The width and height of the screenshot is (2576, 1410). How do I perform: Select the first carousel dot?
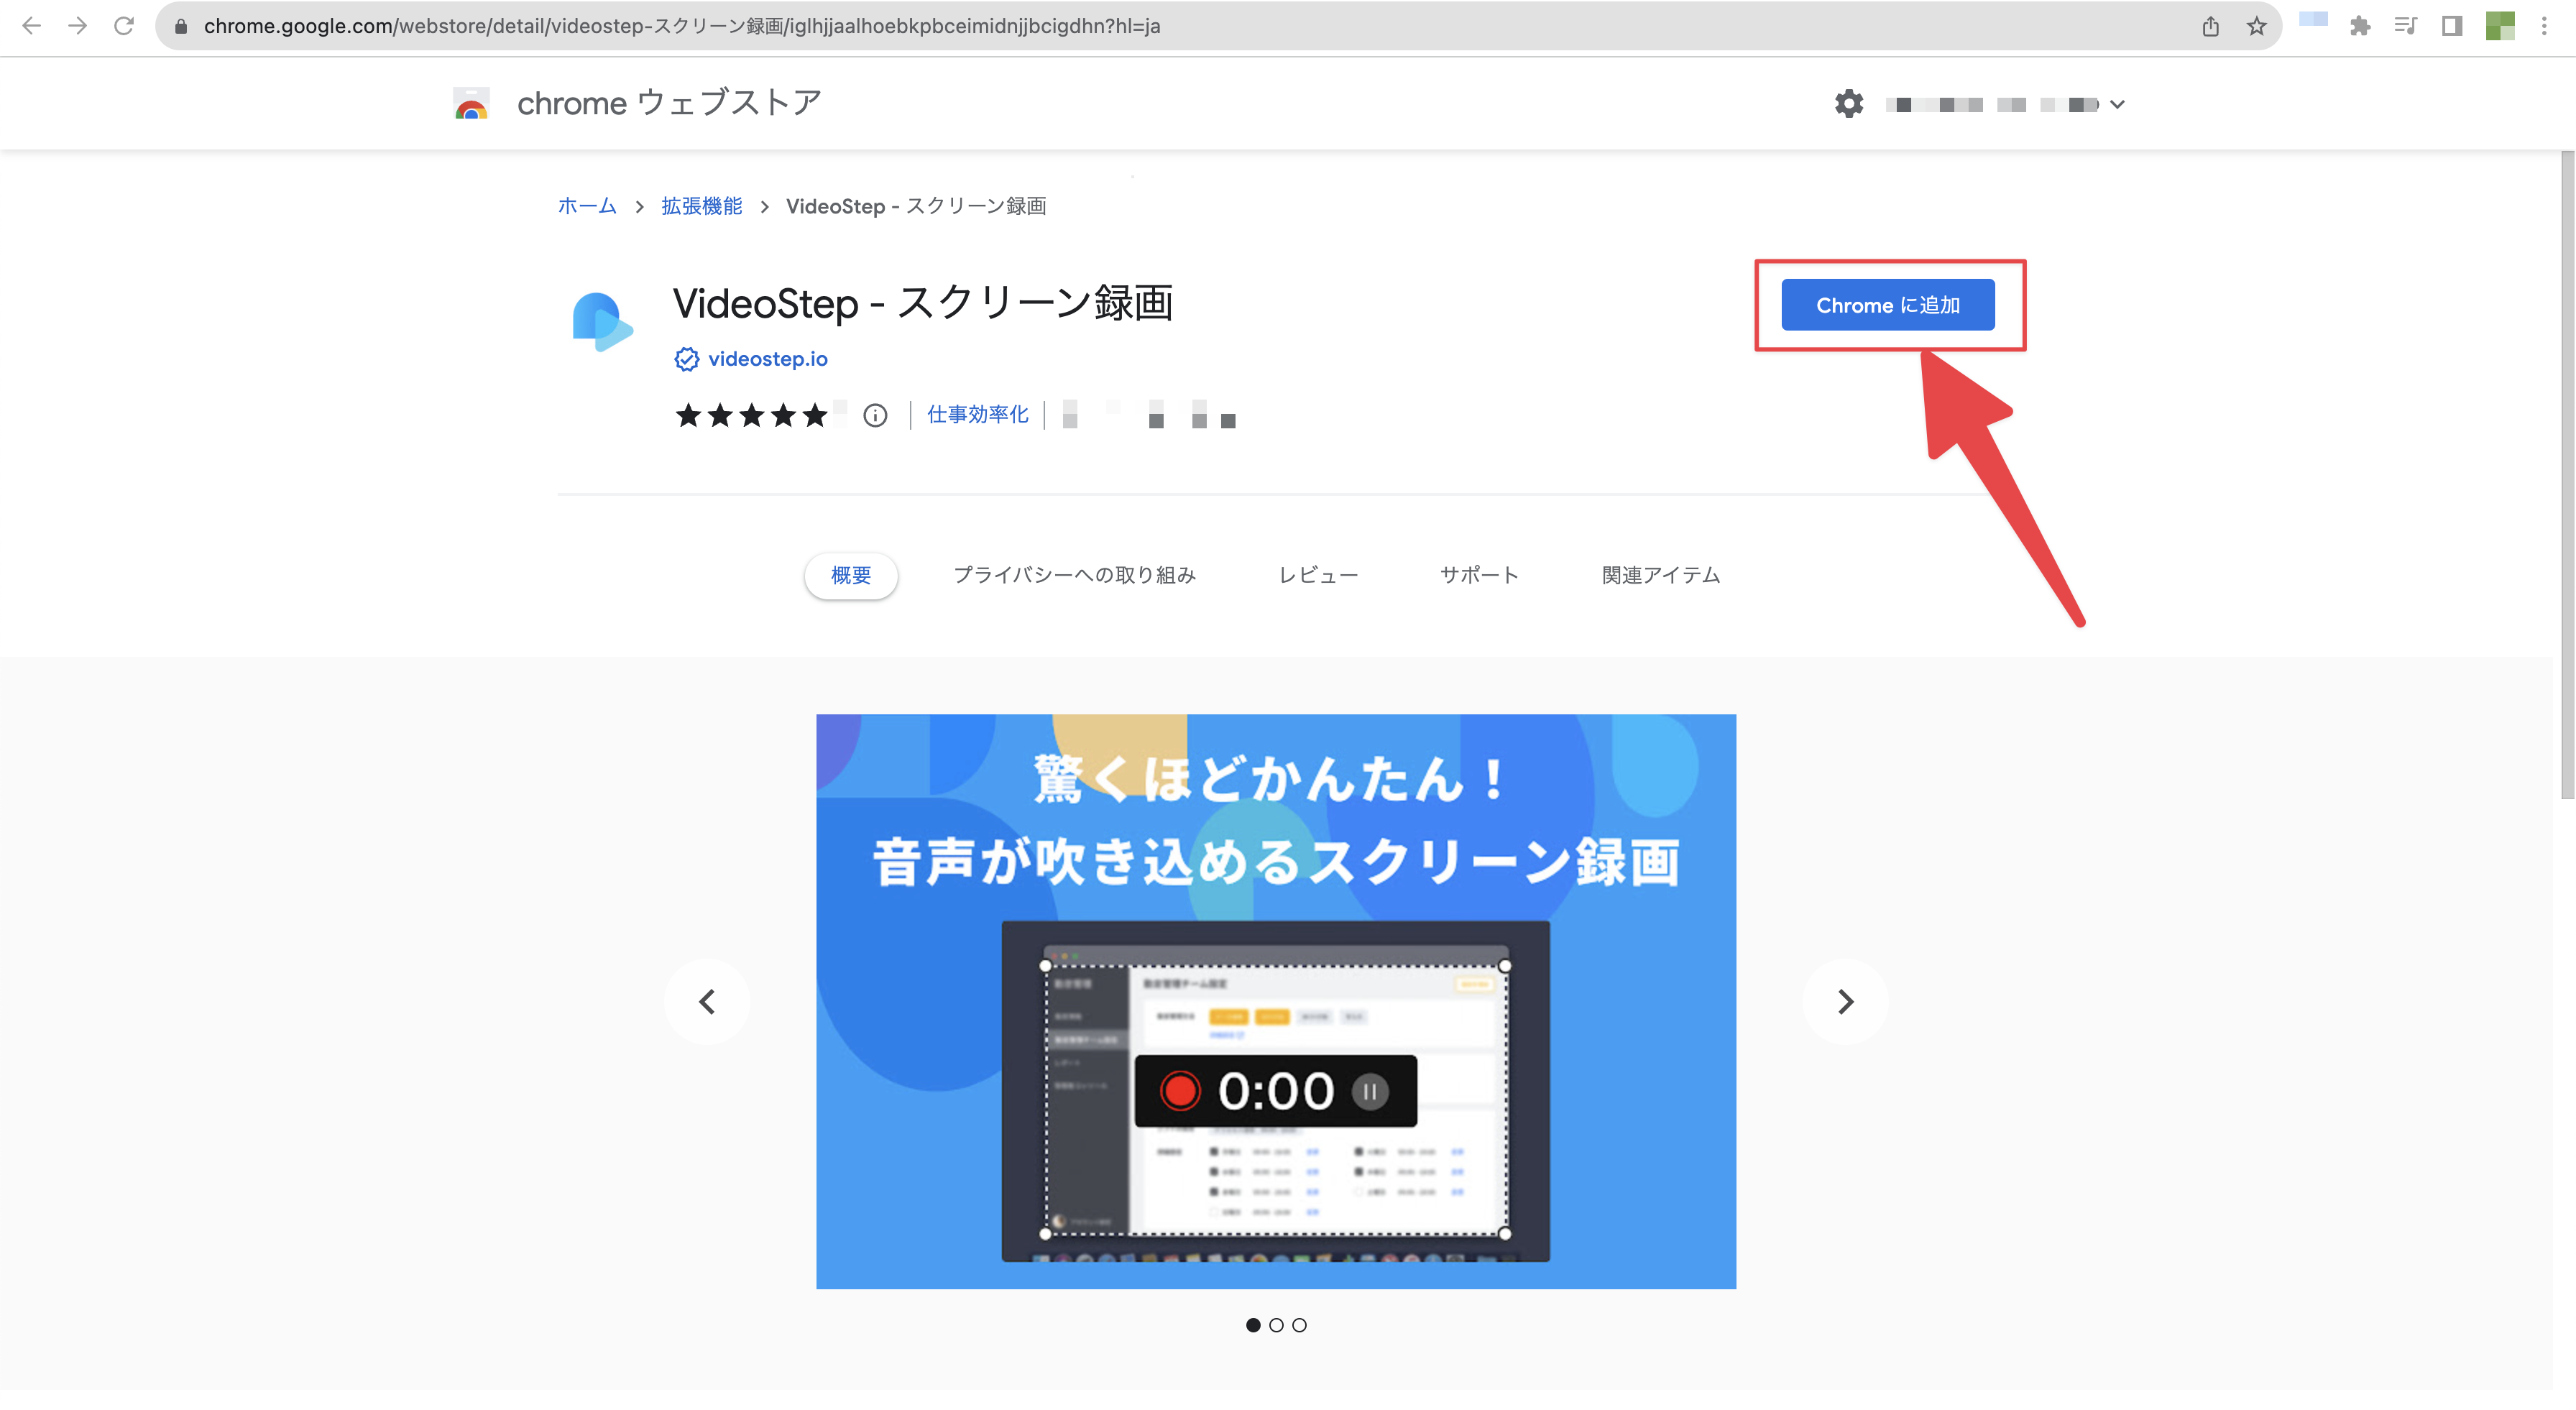click(x=1252, y=1325)
